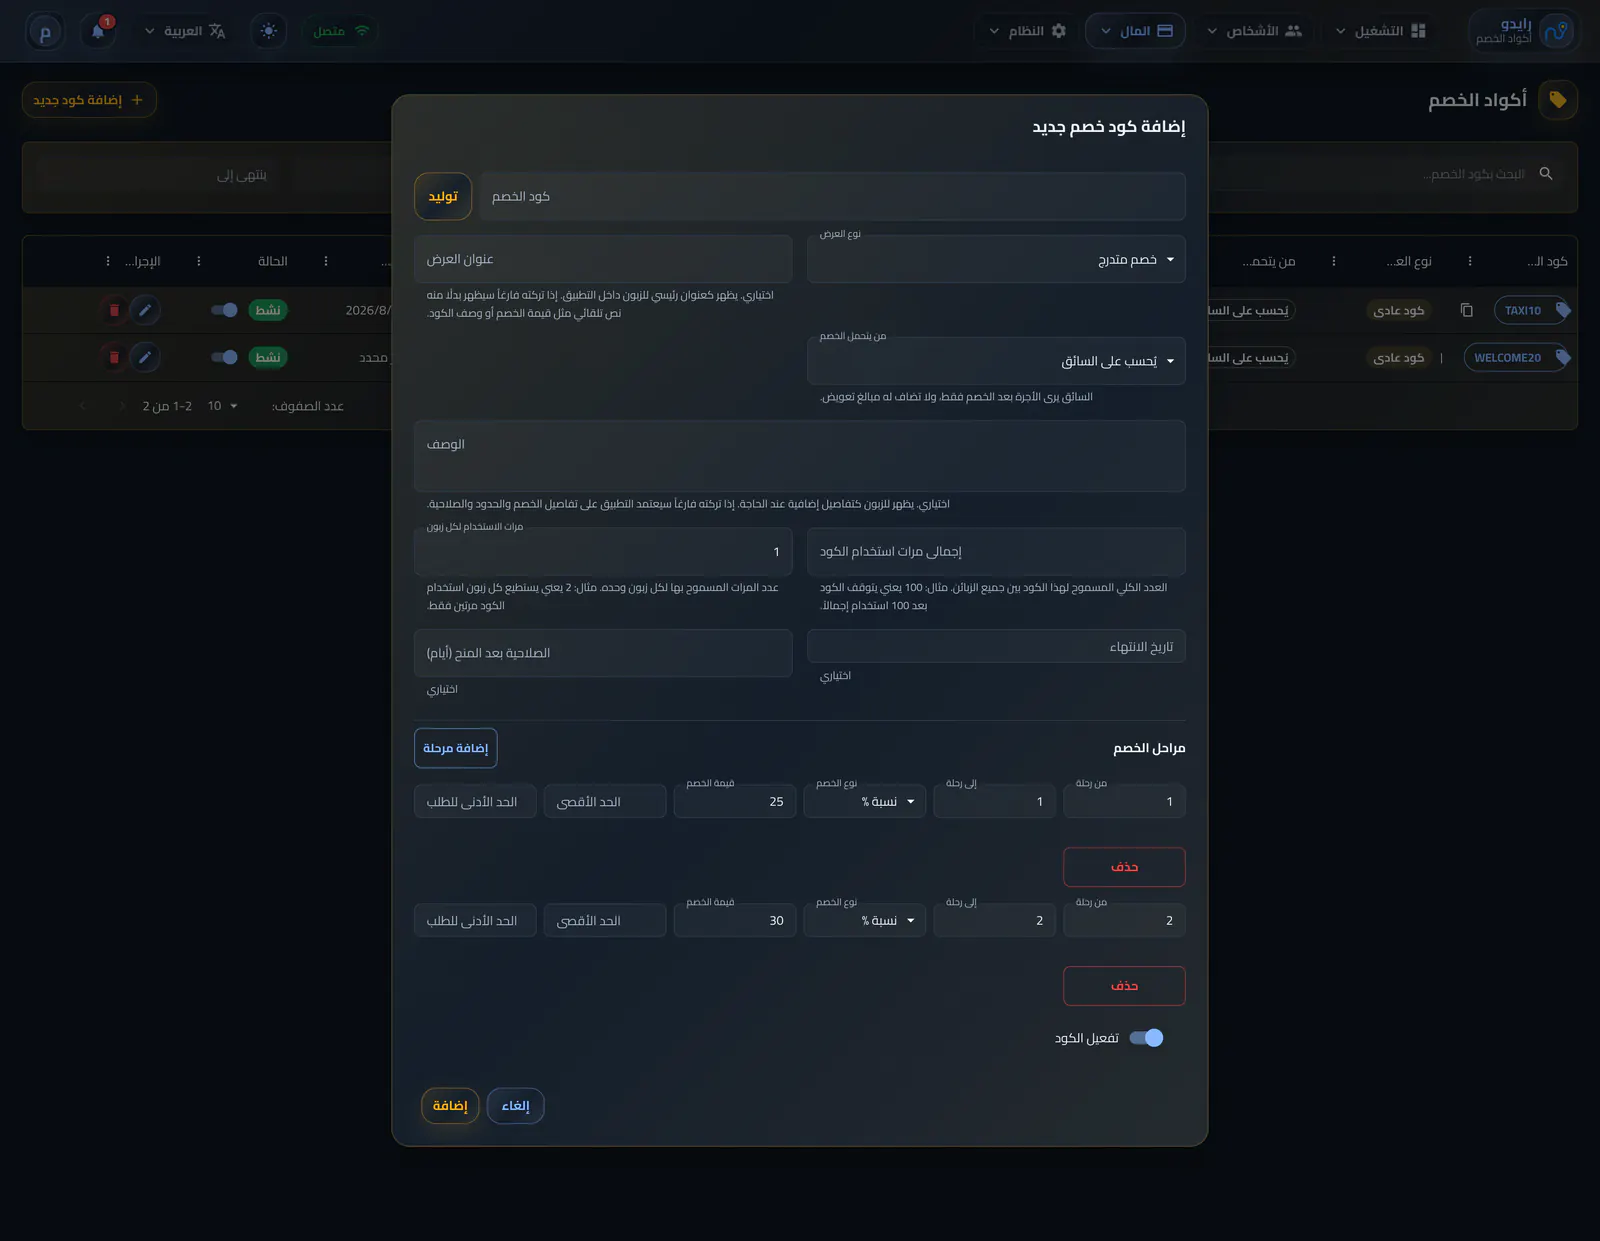Click the notification bell icon

98,31
